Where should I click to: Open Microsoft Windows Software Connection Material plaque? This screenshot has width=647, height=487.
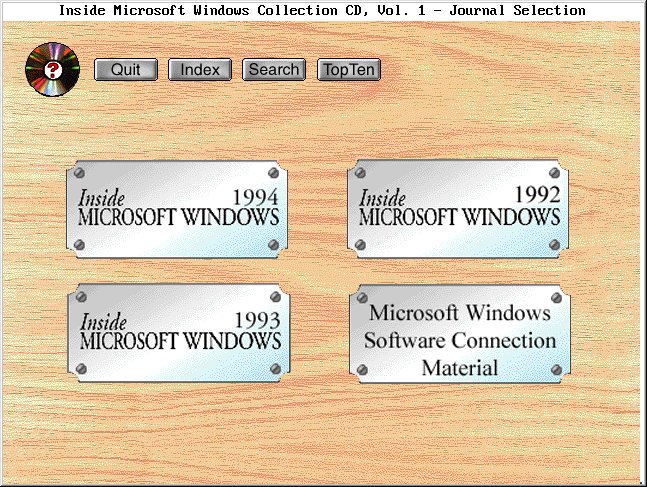click(460, 333)
